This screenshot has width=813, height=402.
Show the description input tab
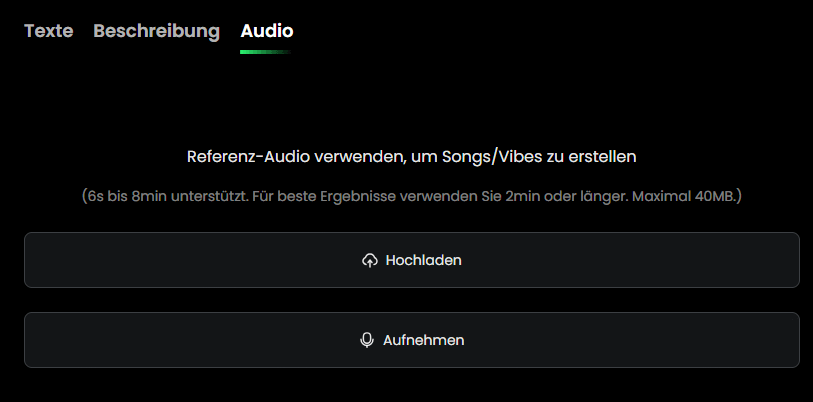pyautogui.click(x=156, y=30)
